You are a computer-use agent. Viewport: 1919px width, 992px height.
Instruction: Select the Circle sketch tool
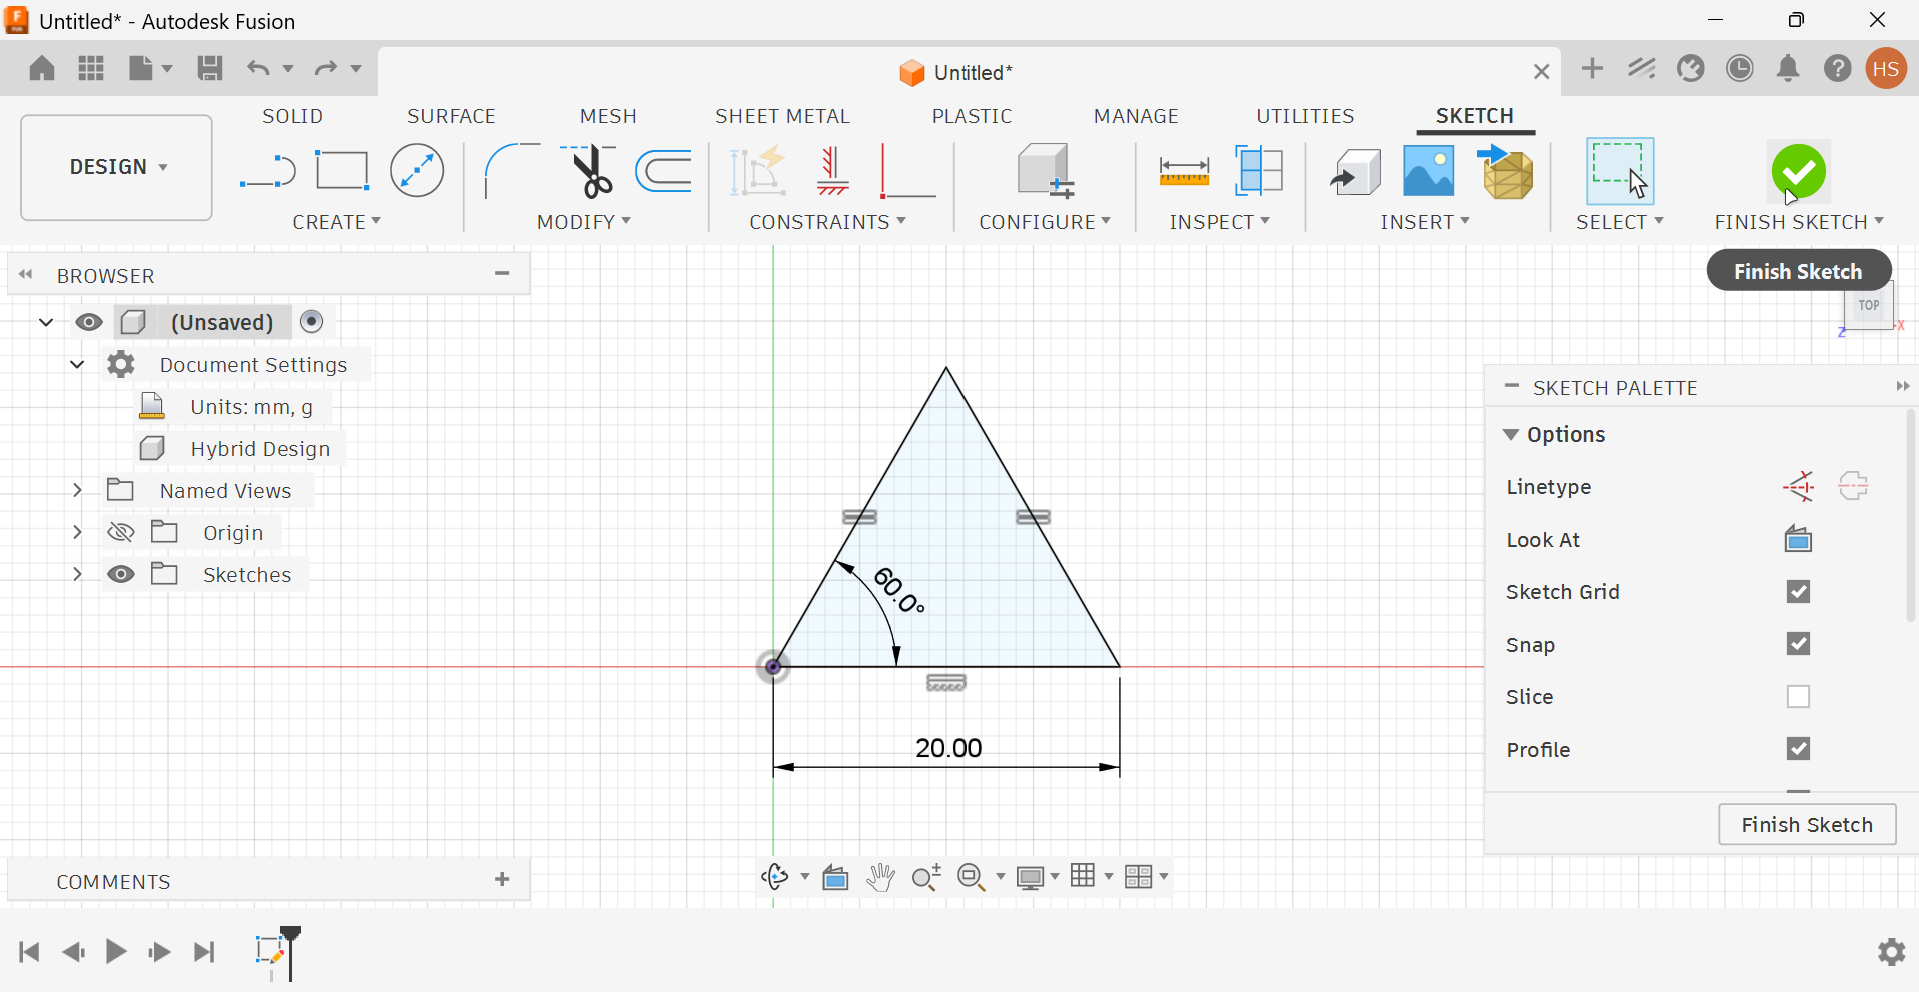417,171
